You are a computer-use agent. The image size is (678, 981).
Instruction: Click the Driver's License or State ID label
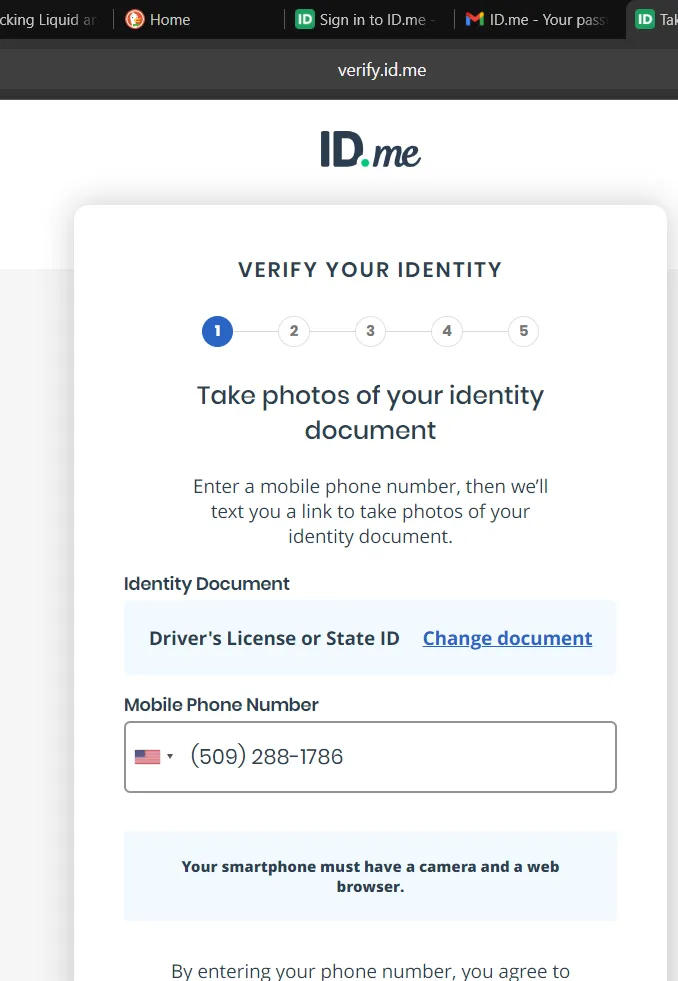(x=274, y=638)
